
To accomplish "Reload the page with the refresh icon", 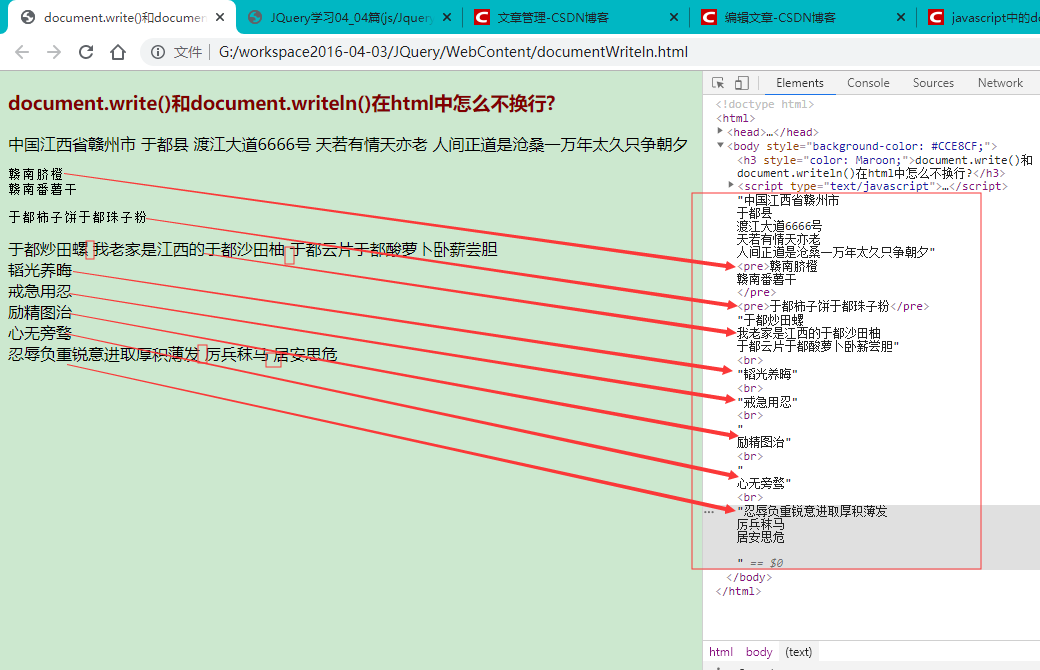I will point(86,52).
